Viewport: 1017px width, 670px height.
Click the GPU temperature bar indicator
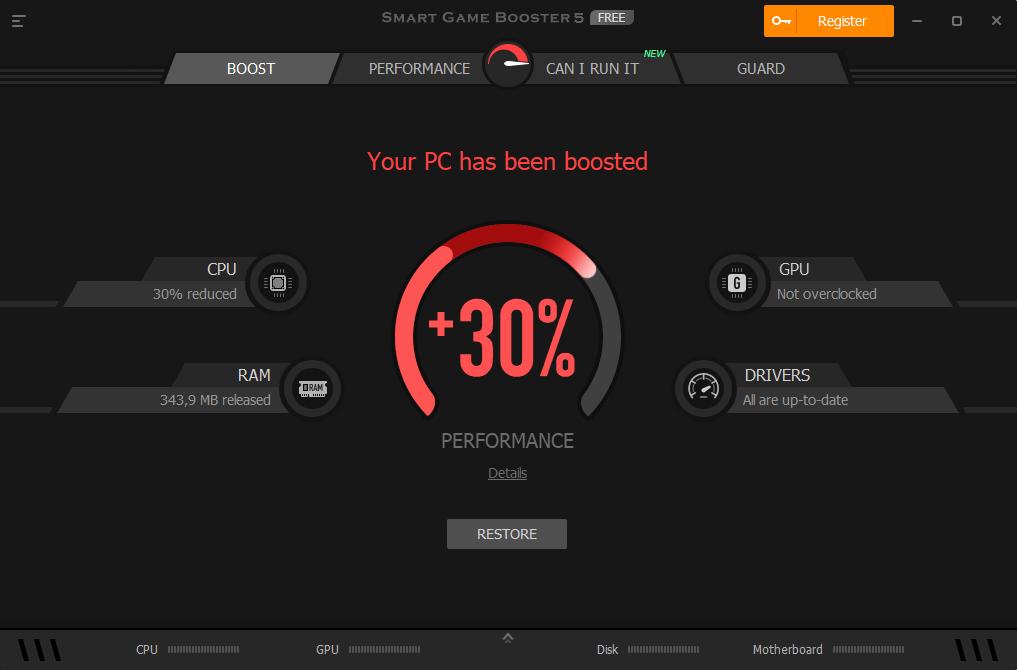(x=384, y=649)
